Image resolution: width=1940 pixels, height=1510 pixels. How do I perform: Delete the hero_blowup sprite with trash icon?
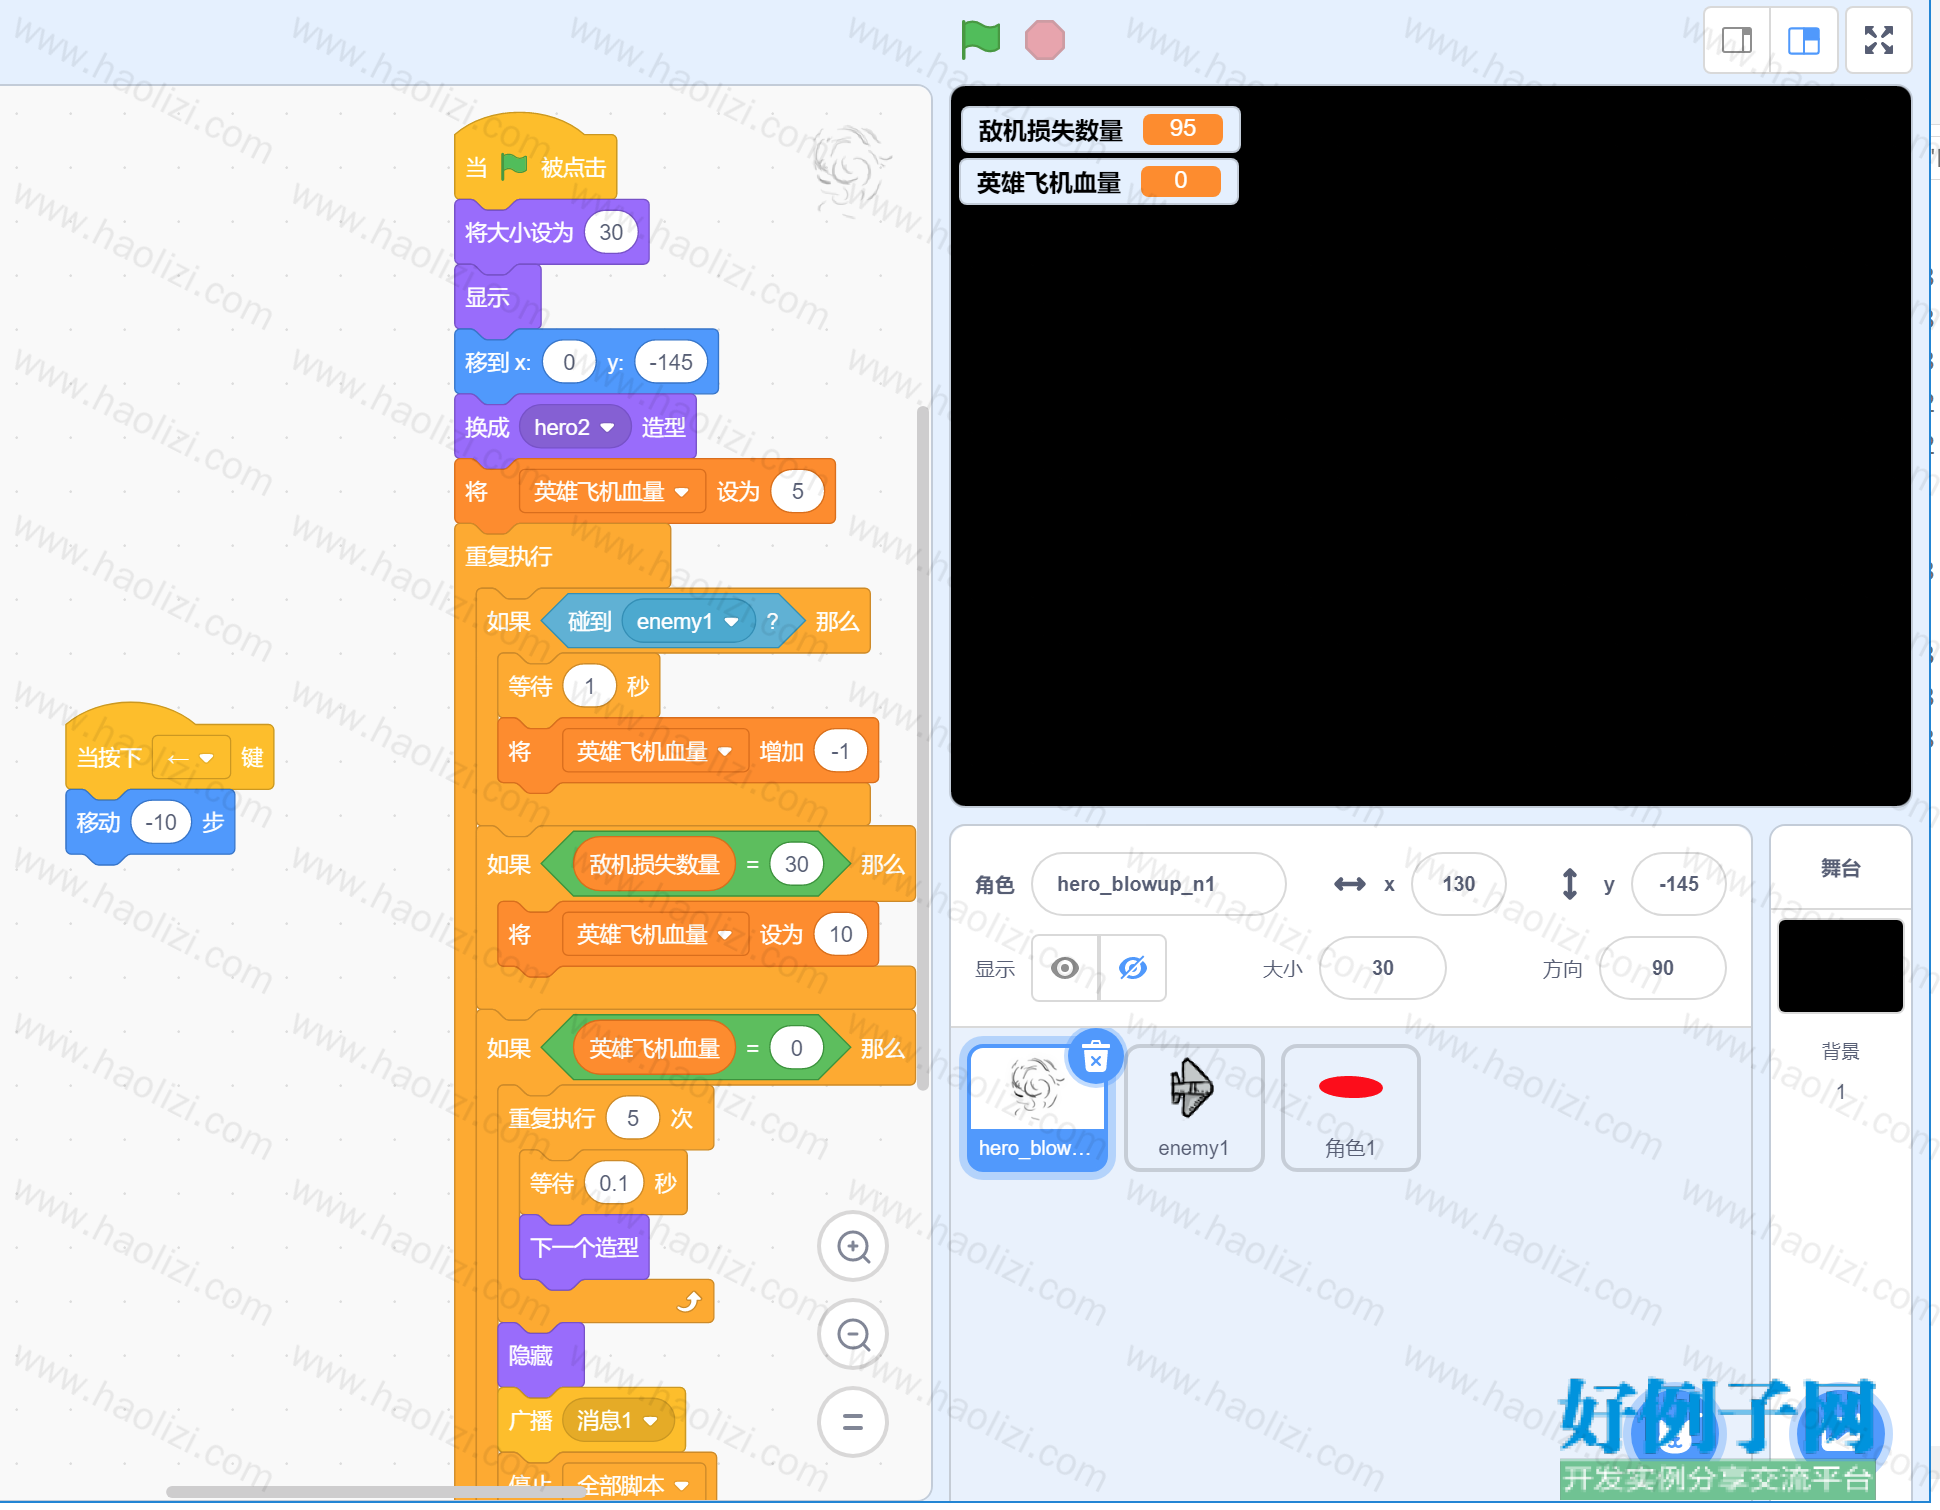tap(1096, 1057)
